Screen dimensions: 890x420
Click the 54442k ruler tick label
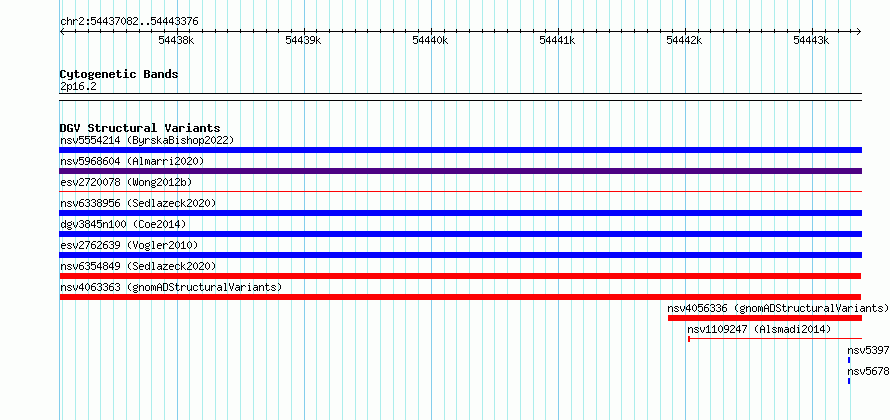click(685, 40)
